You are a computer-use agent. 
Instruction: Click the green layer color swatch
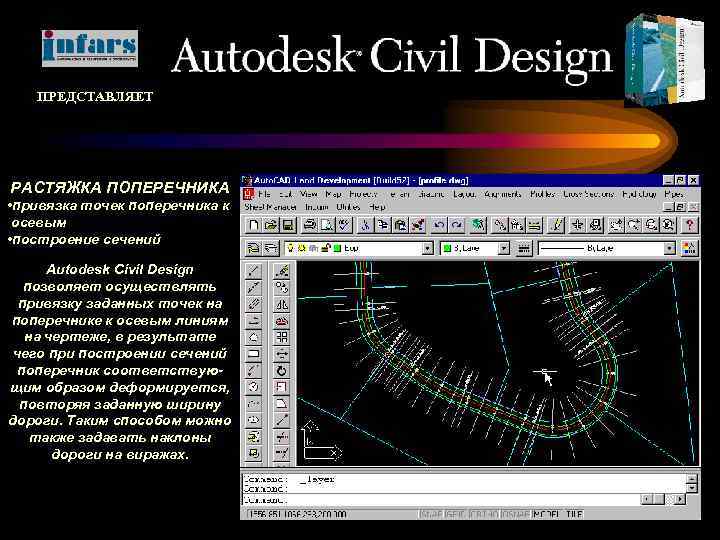(338, 248)
